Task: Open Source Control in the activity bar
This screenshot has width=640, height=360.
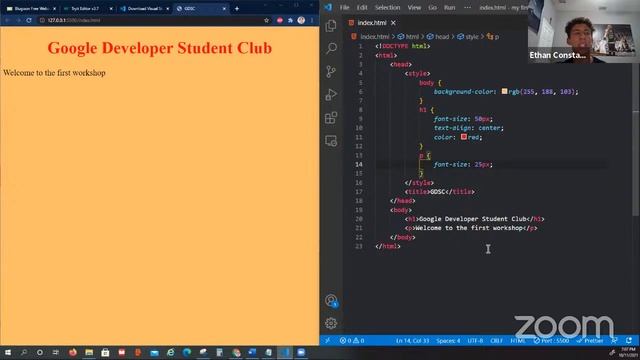Action: (x=331, y=71)
